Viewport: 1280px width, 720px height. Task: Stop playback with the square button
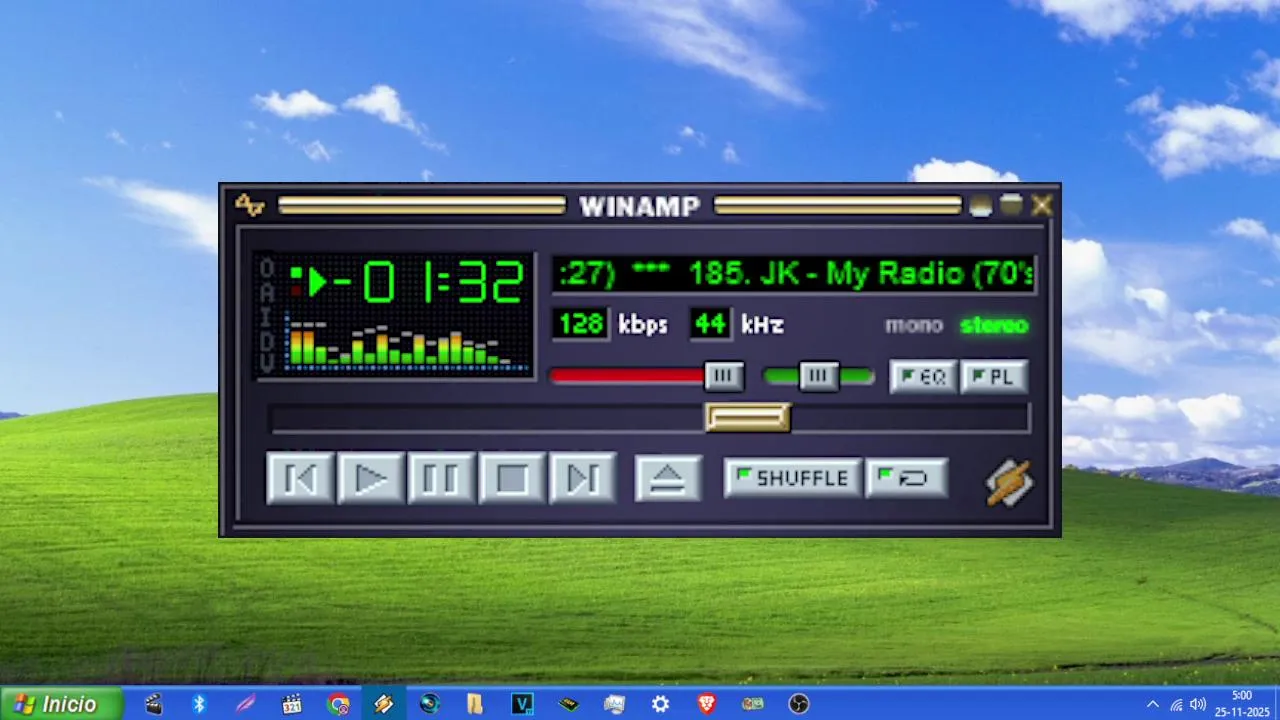[x=512, y=478]
